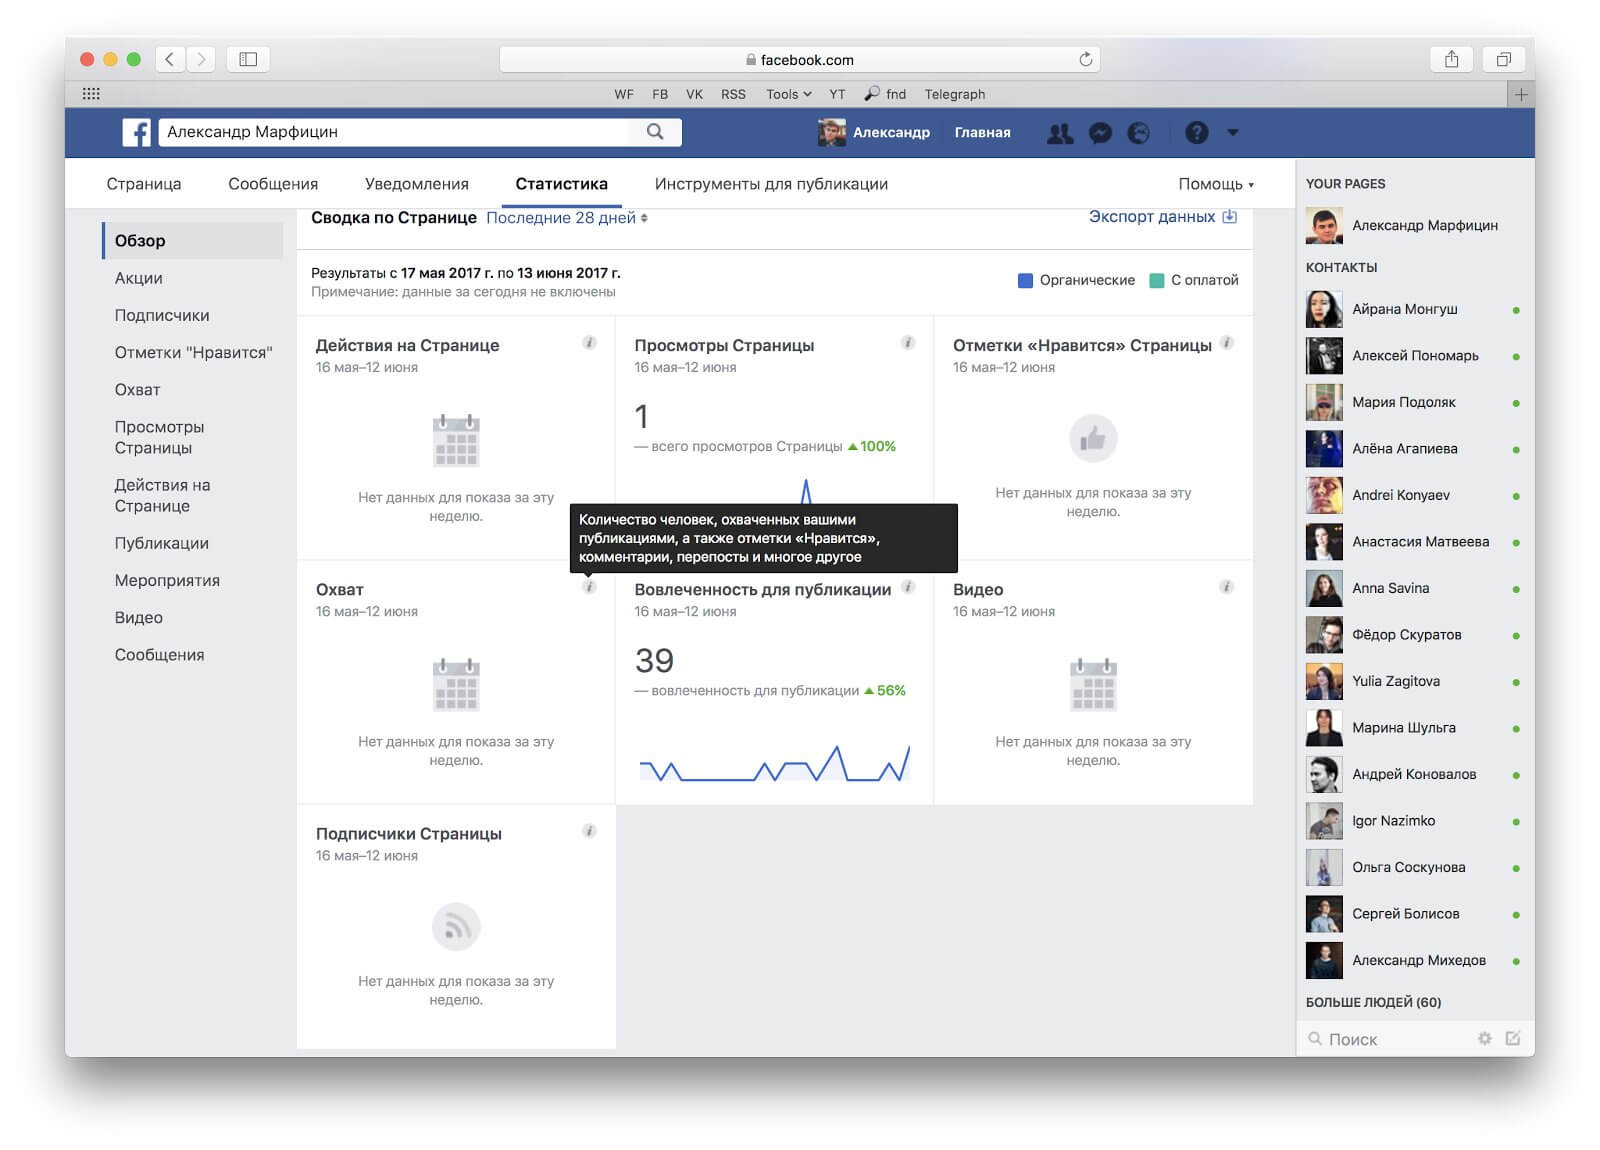Image resolution: width=1600 pixels, height=1150 pixels.
Task: Open Акции in left sidebar
Action: [x=138, y=278]
